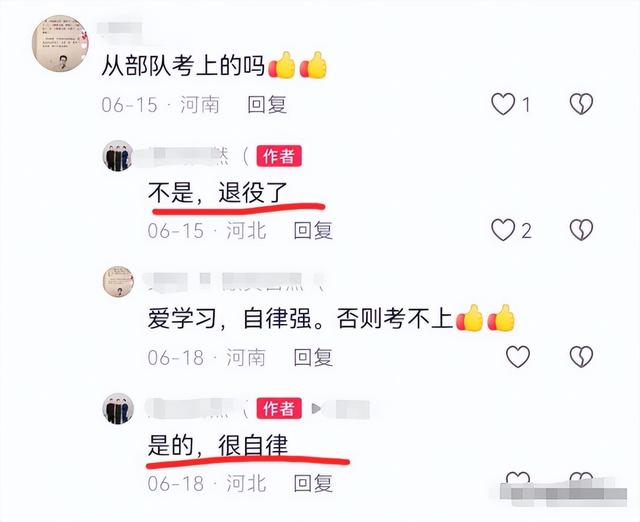
Task: Reply to the 06-15 河北 author comment
Action: [x=313, y=231]
